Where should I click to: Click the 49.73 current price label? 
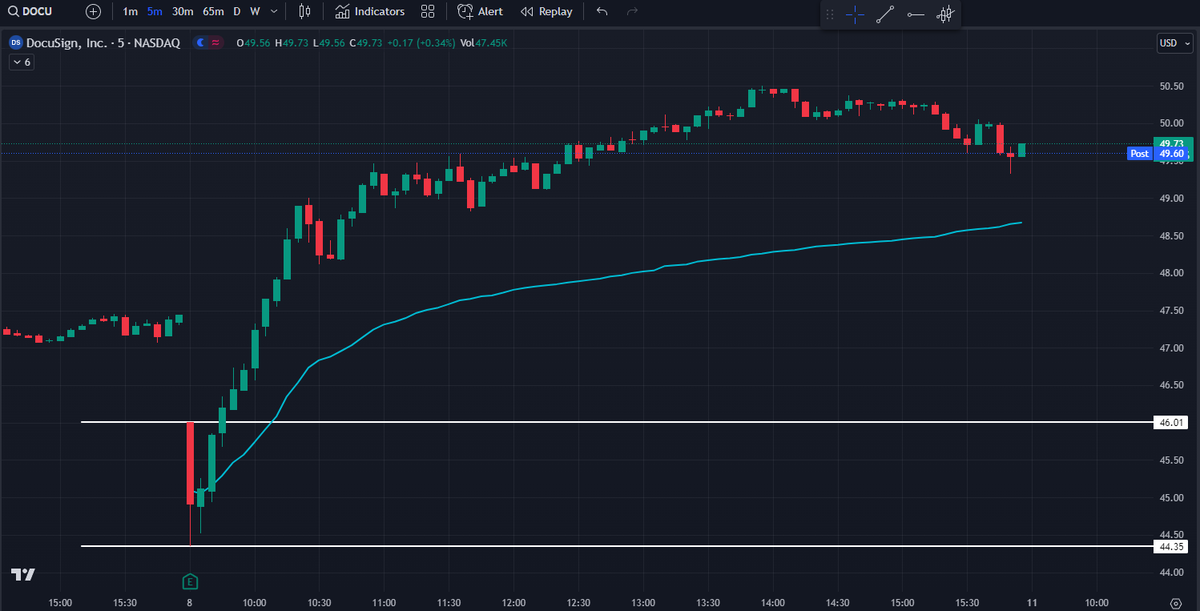point(1172,143)
